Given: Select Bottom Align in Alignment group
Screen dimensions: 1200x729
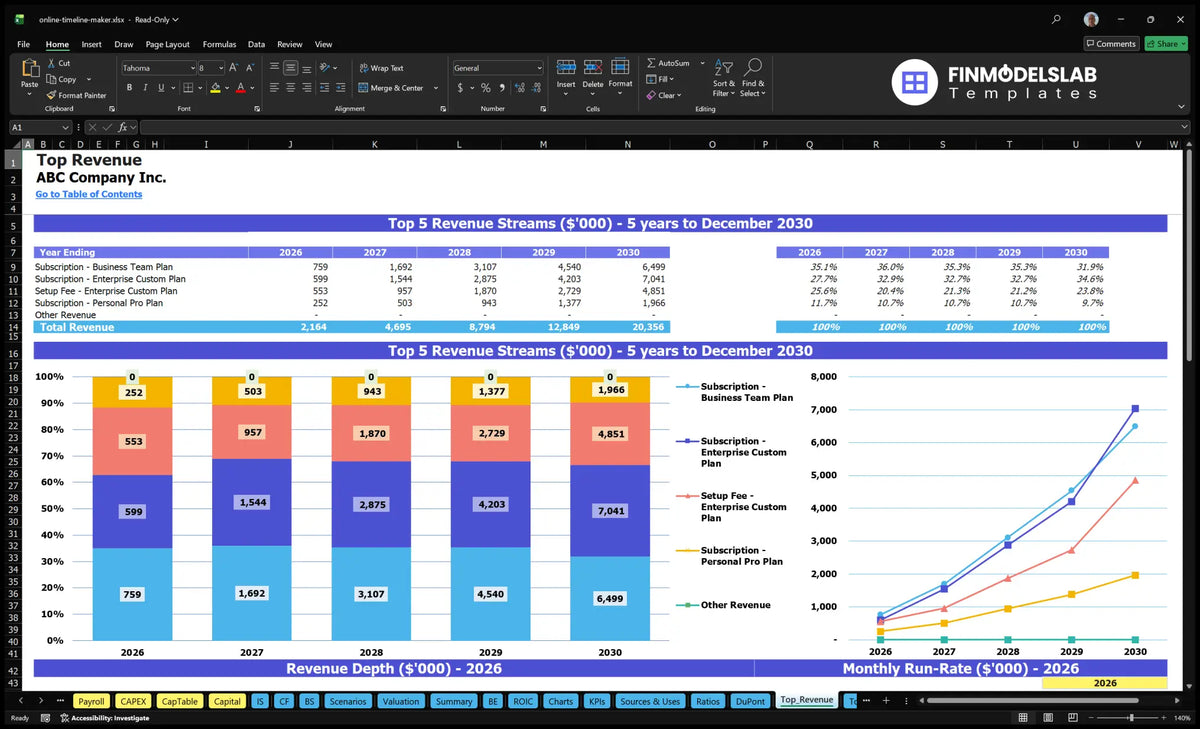Looking at the screenshot, I should click(306, 68).
